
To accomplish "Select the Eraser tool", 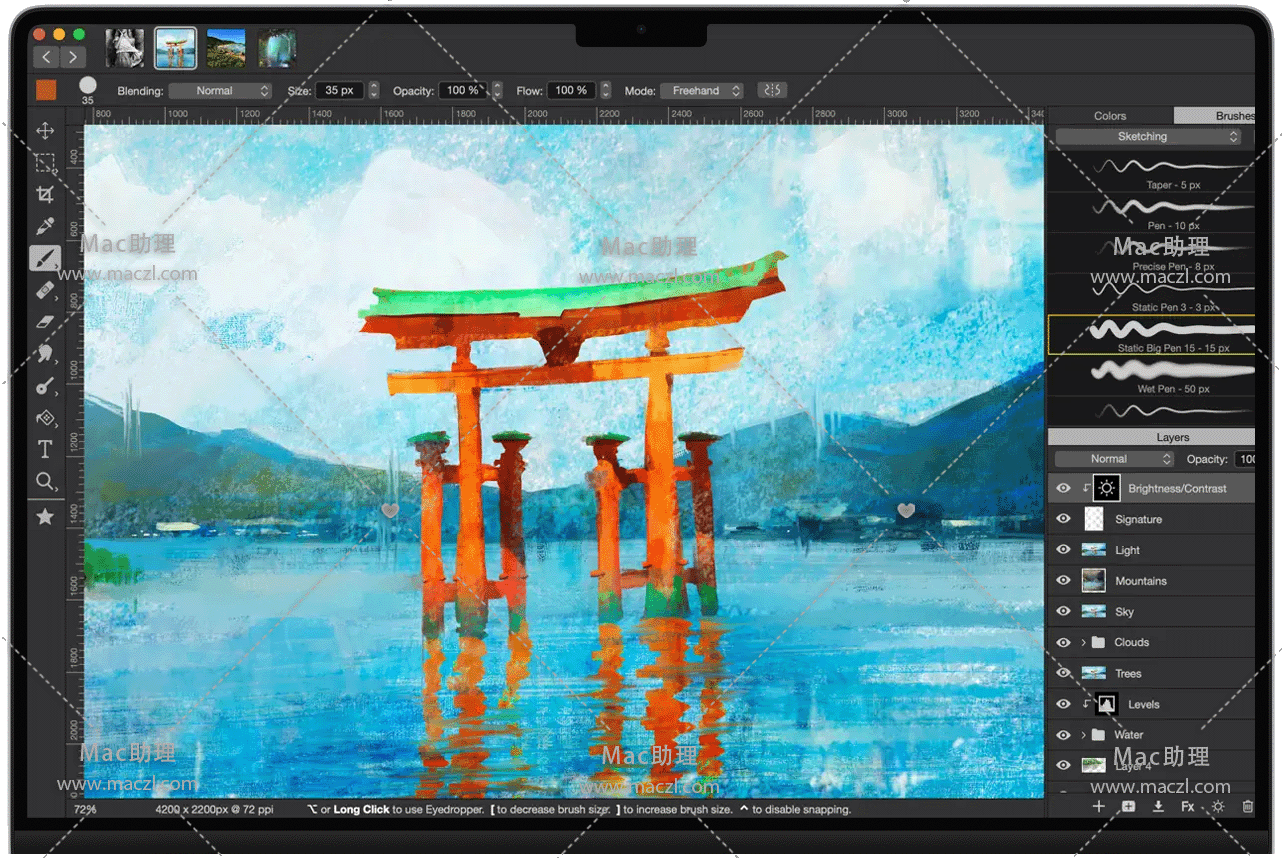I will pos(45,322).
